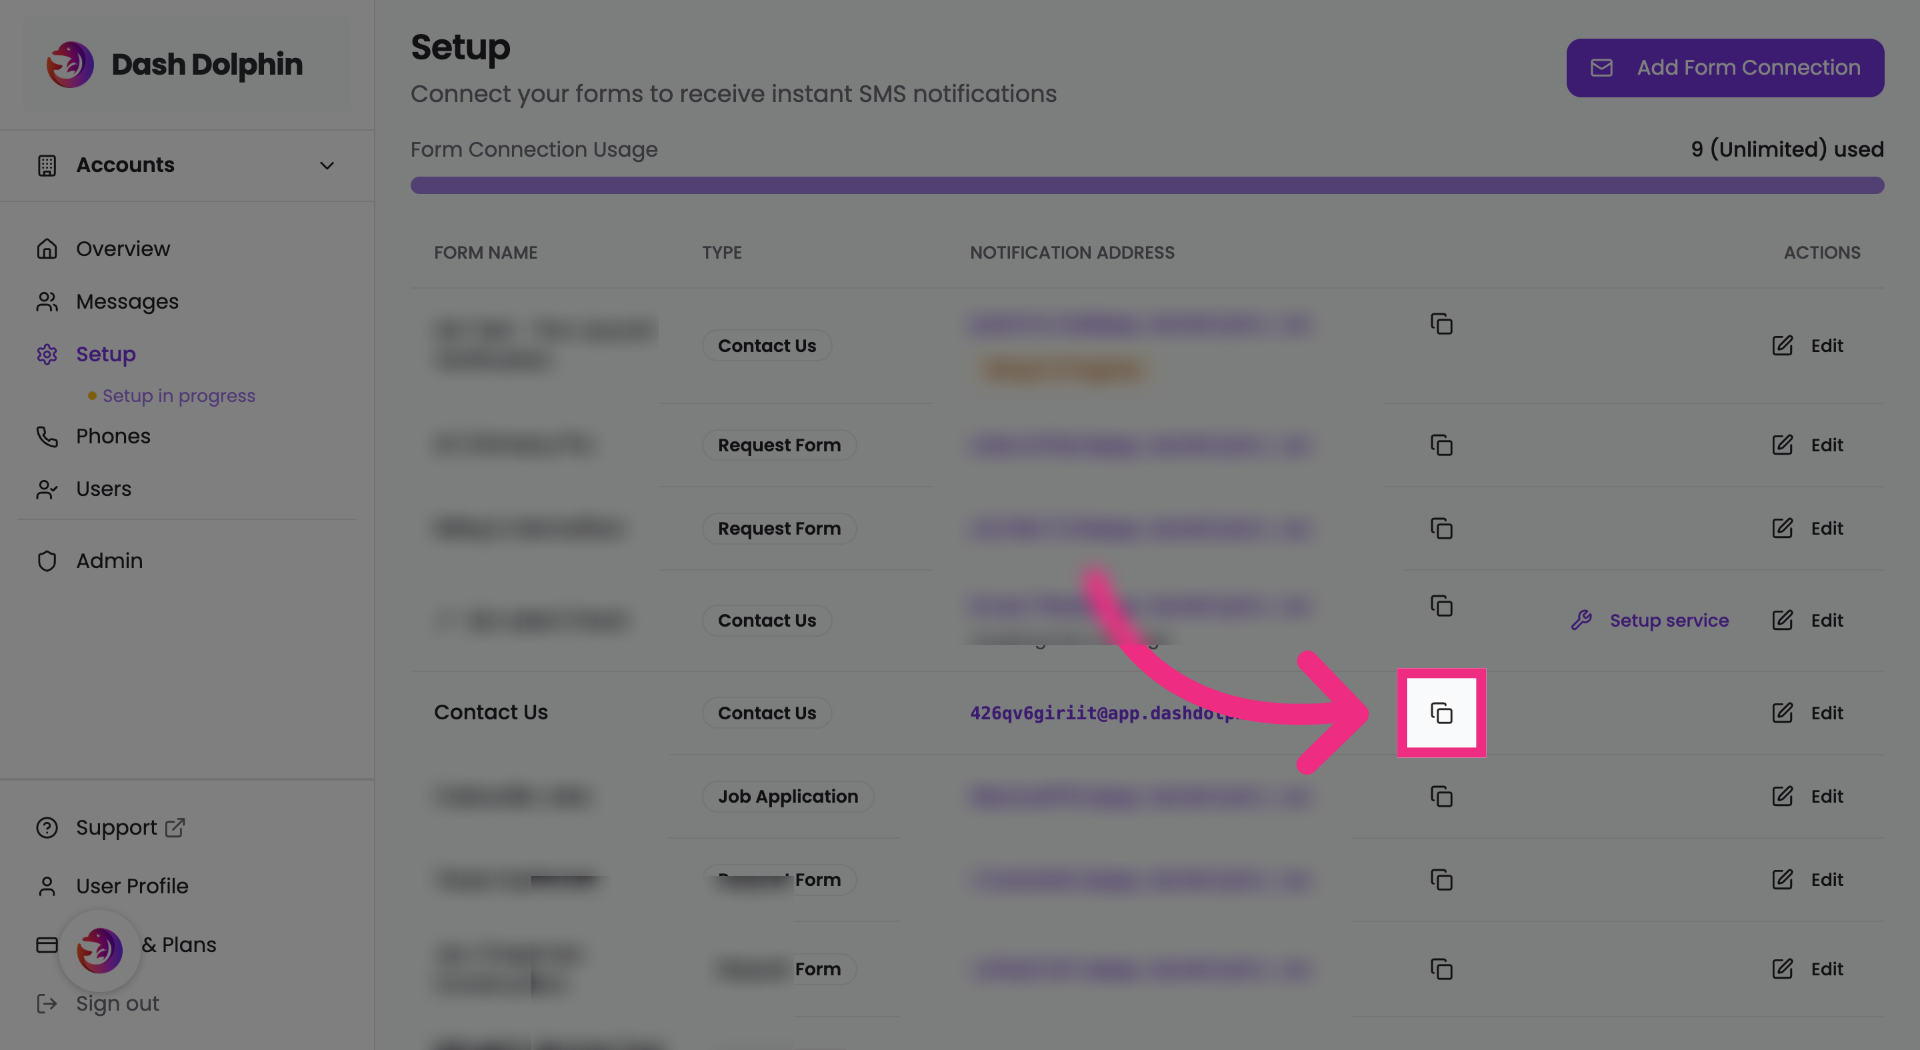The image size is (1920, 1050).
Task: Open User Profile page
Action: 132,886
